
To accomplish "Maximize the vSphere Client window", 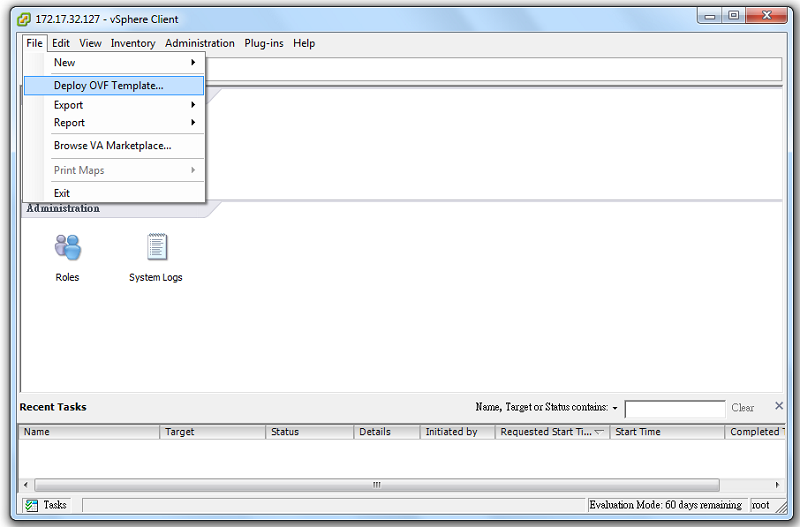I will (734, 16).
